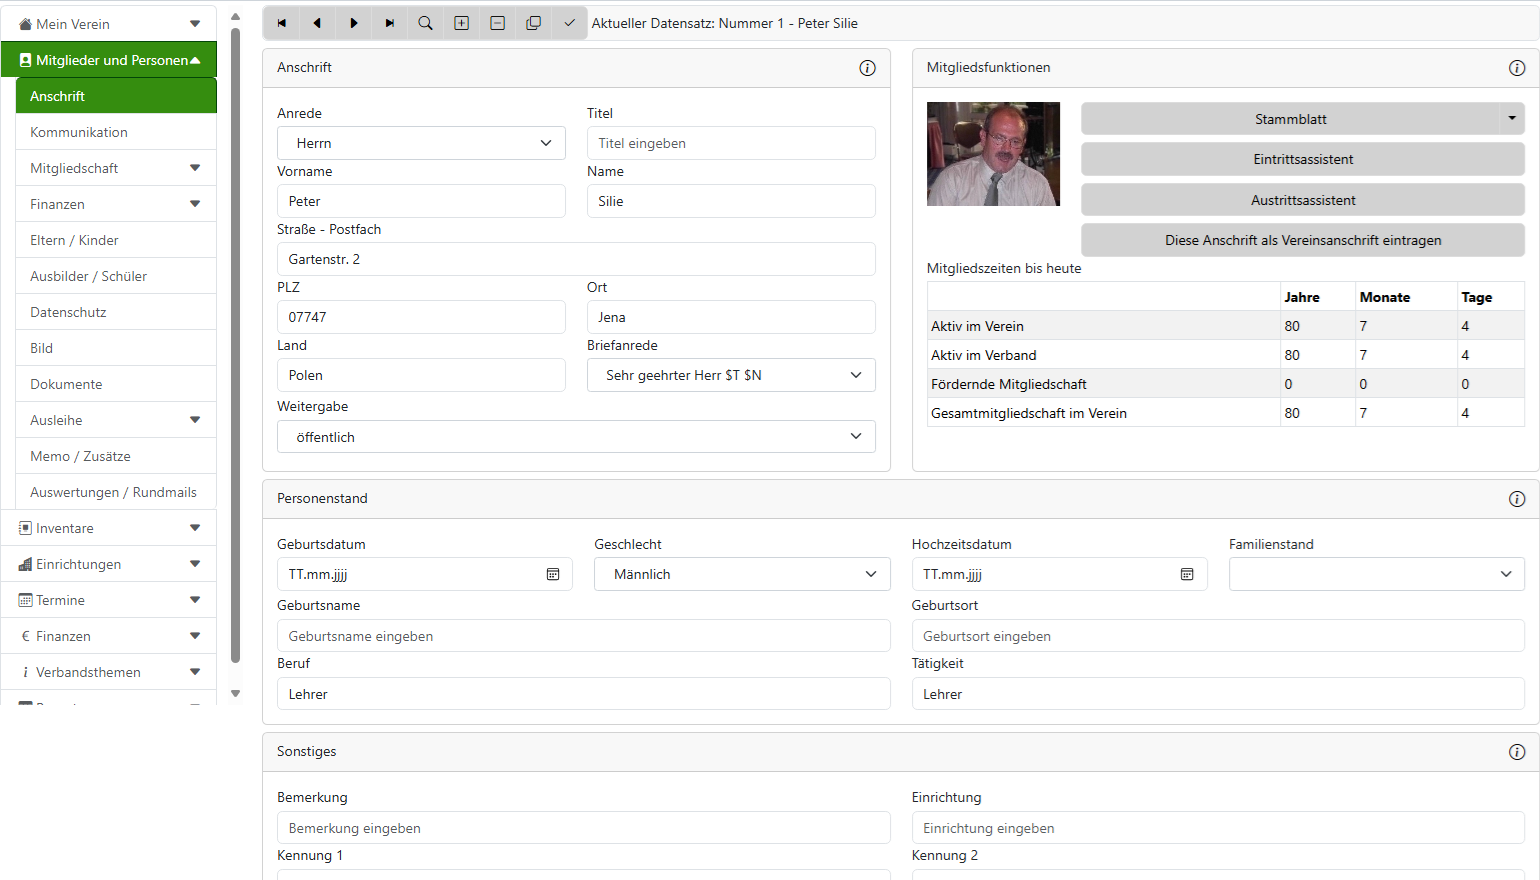The width and height of the screenshot is (1540, 880).
Task: Open the Weitergabe dropdown
Action: point(576,437)
